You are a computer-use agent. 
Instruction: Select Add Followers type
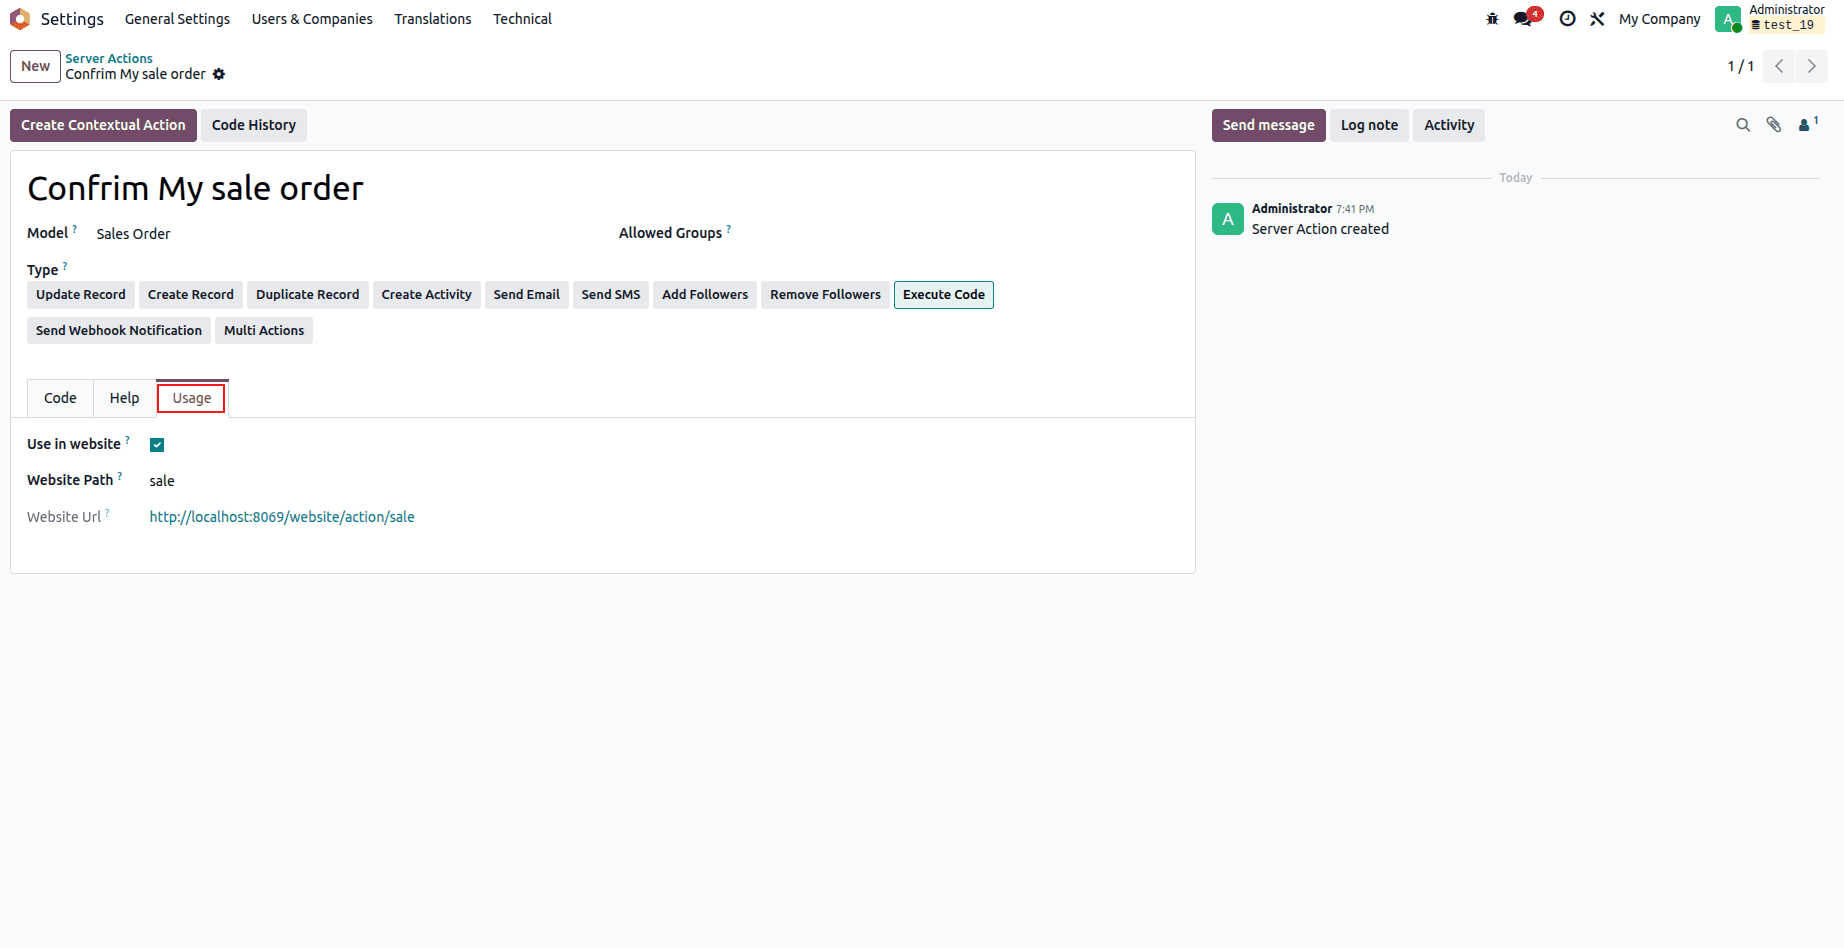point(705,295)
